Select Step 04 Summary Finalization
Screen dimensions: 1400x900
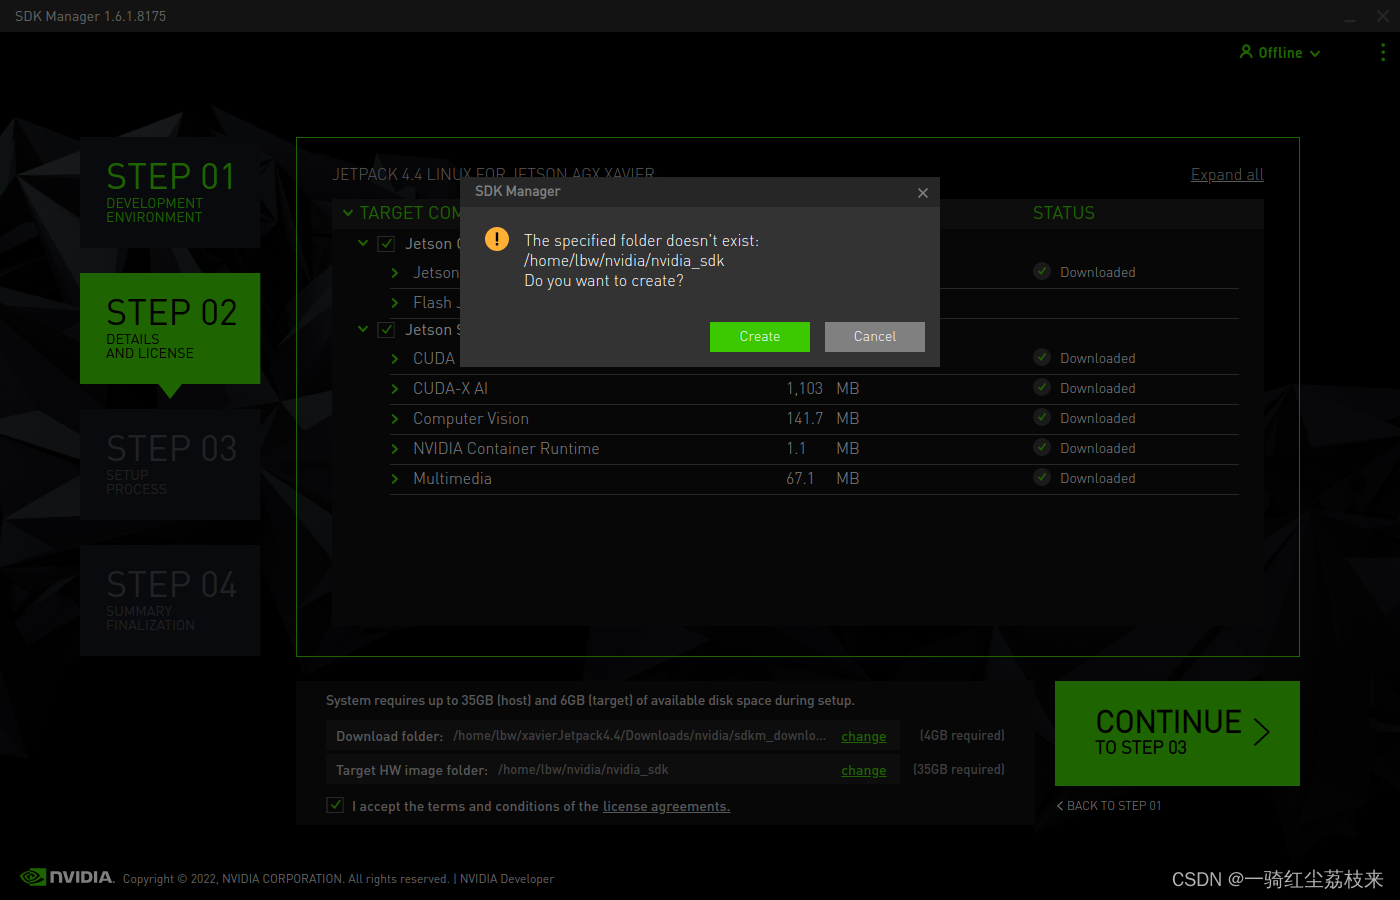pyautogui.click(x=170, y=600)
